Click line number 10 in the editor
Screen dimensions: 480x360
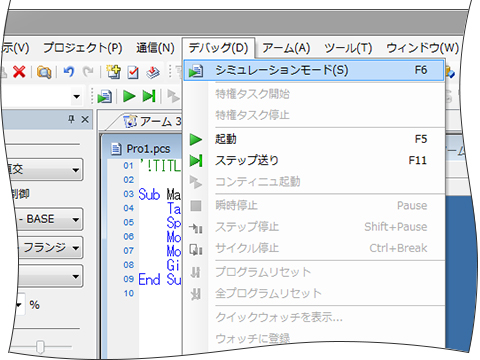(x=129, y=293)
